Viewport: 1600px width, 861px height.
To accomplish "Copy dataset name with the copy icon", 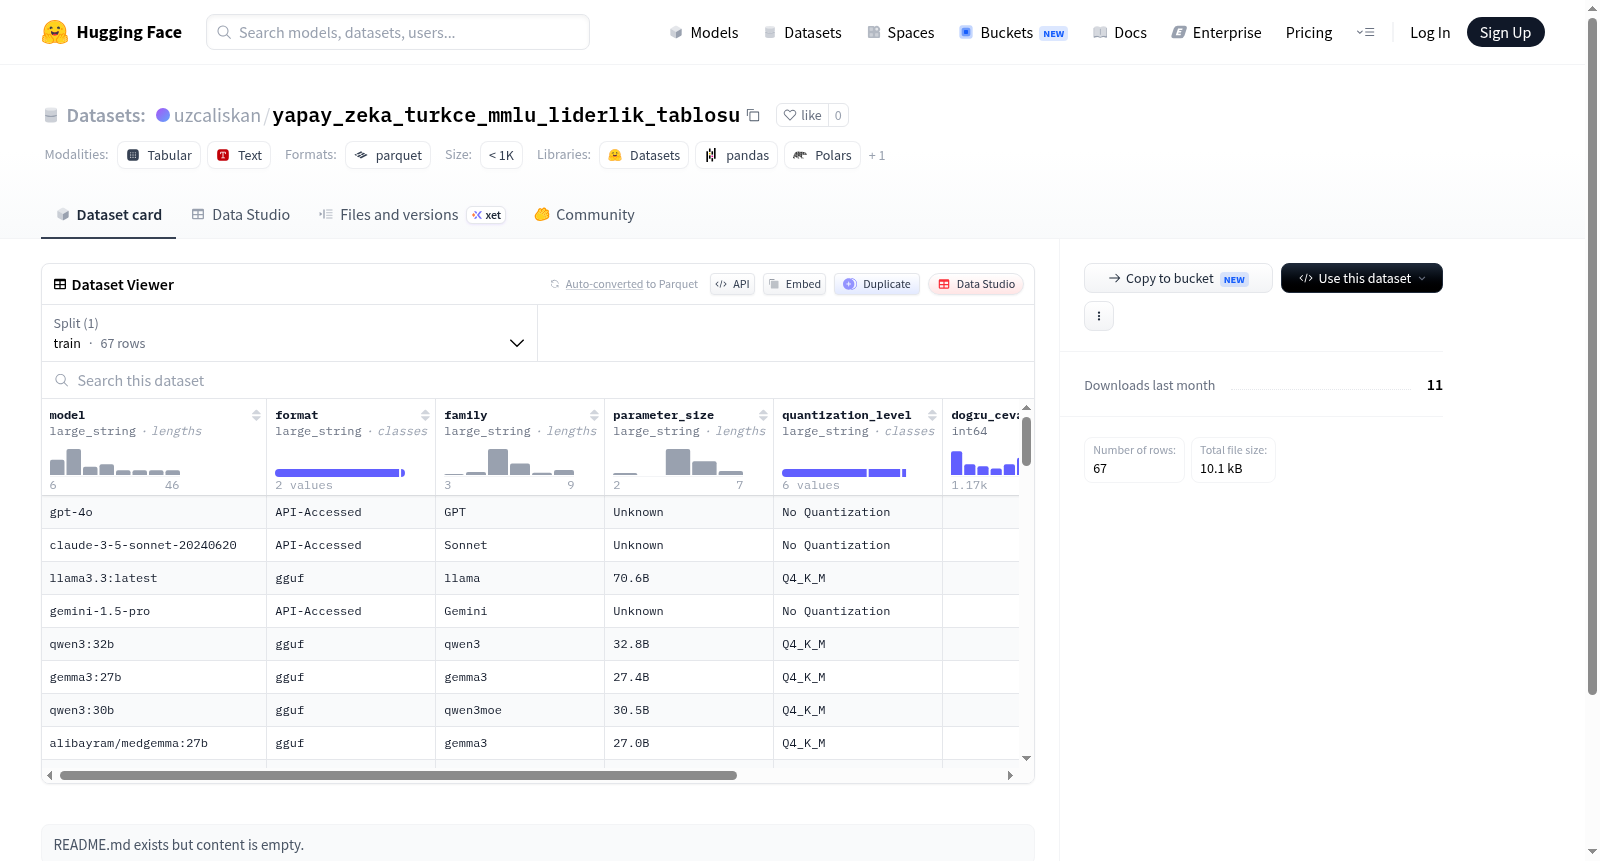I will 754,115.
